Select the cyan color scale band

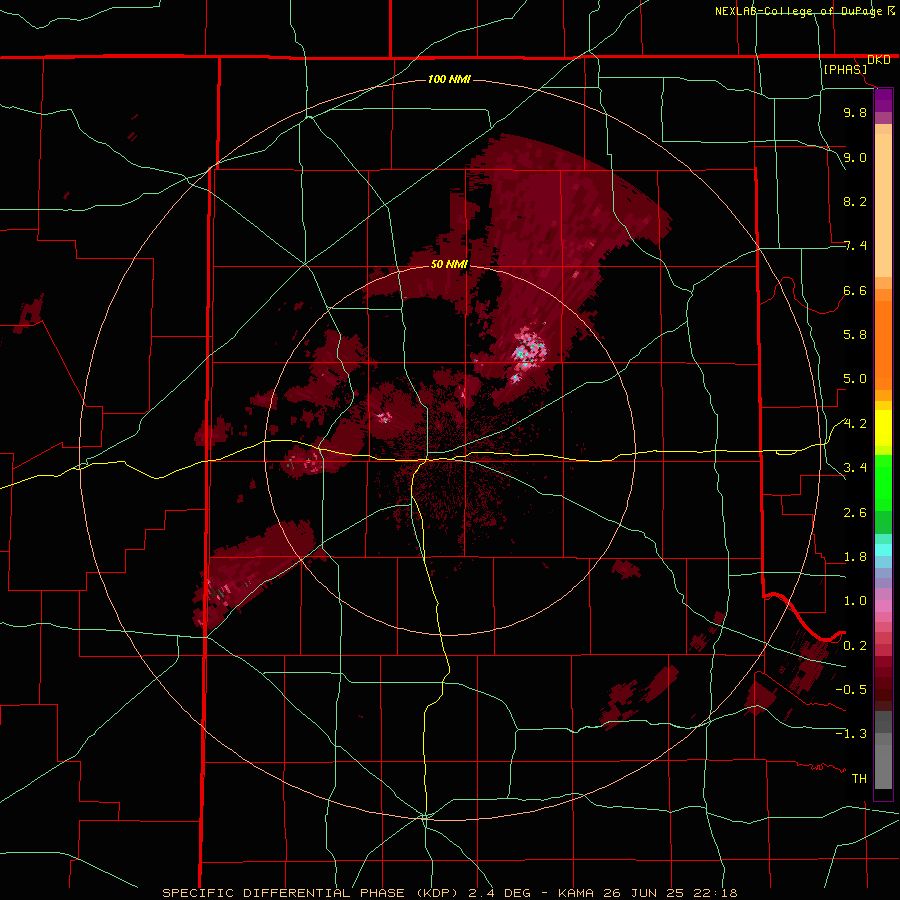point(883,550)
